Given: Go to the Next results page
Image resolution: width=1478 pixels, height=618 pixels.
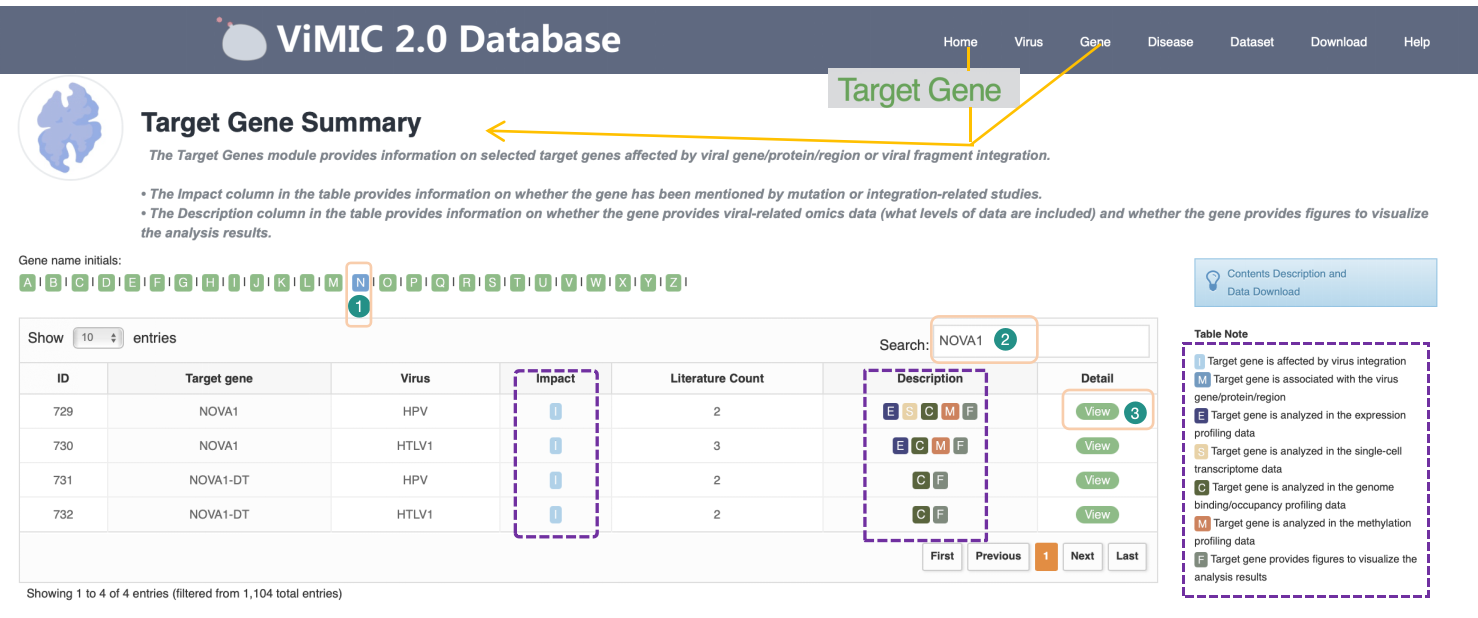Looking at the screenshot, I should [1082, 556].
